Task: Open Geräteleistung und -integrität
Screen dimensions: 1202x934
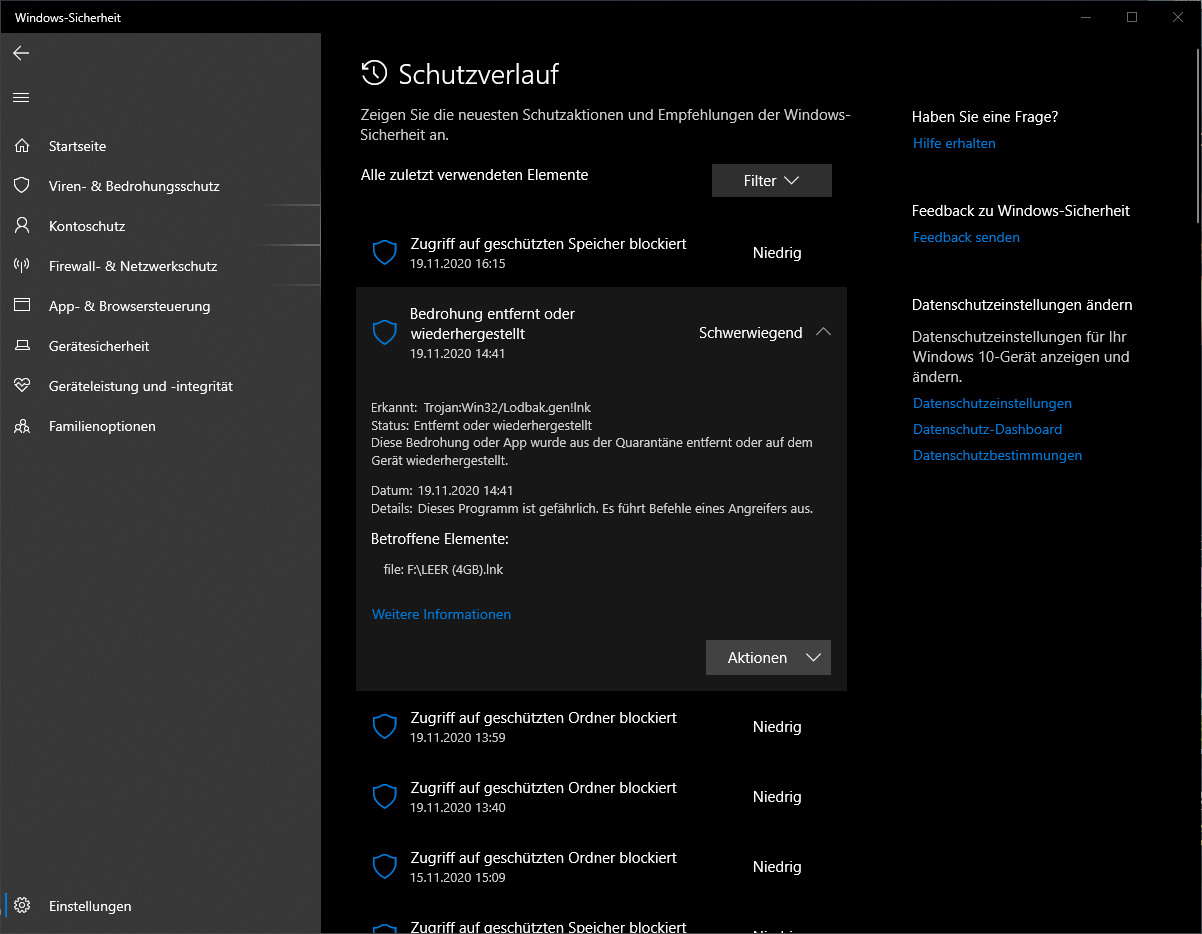Action: (x=160, y=386)
